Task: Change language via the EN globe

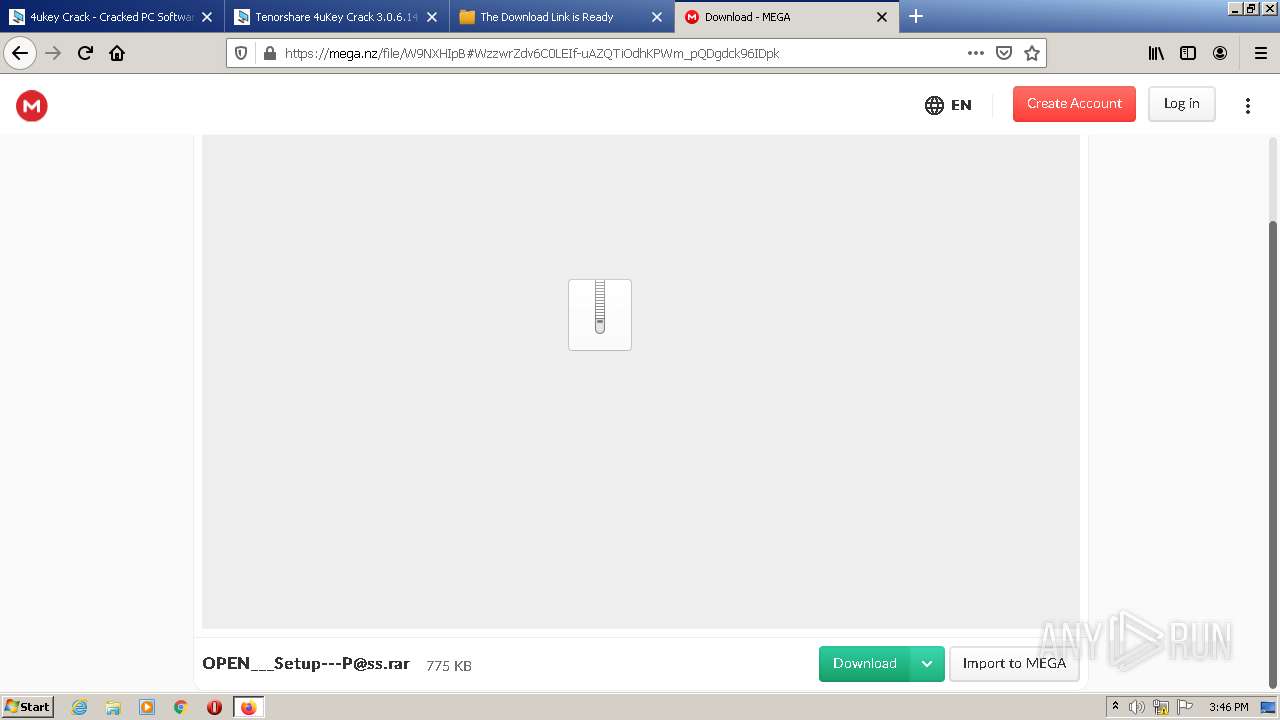Action: click(x=948, y=105)
